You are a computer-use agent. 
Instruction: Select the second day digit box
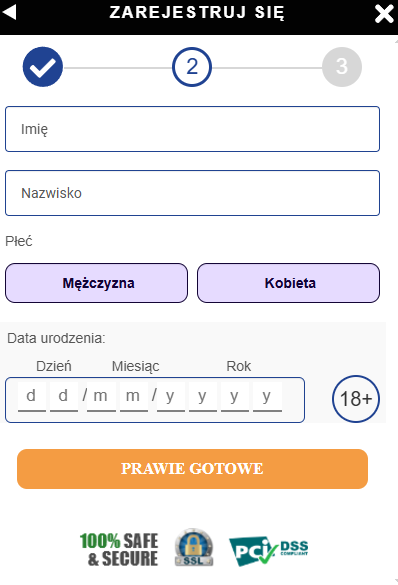[x=64, y=397]
